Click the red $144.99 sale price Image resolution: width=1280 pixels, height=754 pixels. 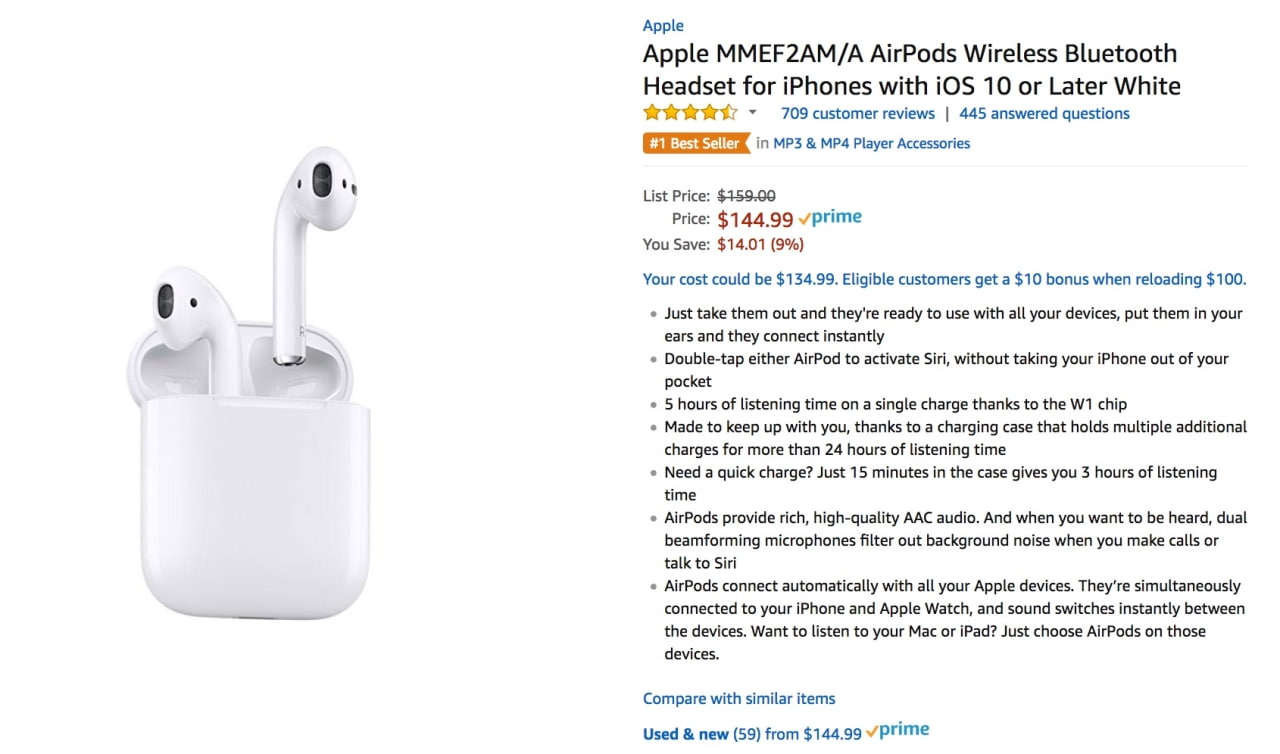tap(754, 219)
